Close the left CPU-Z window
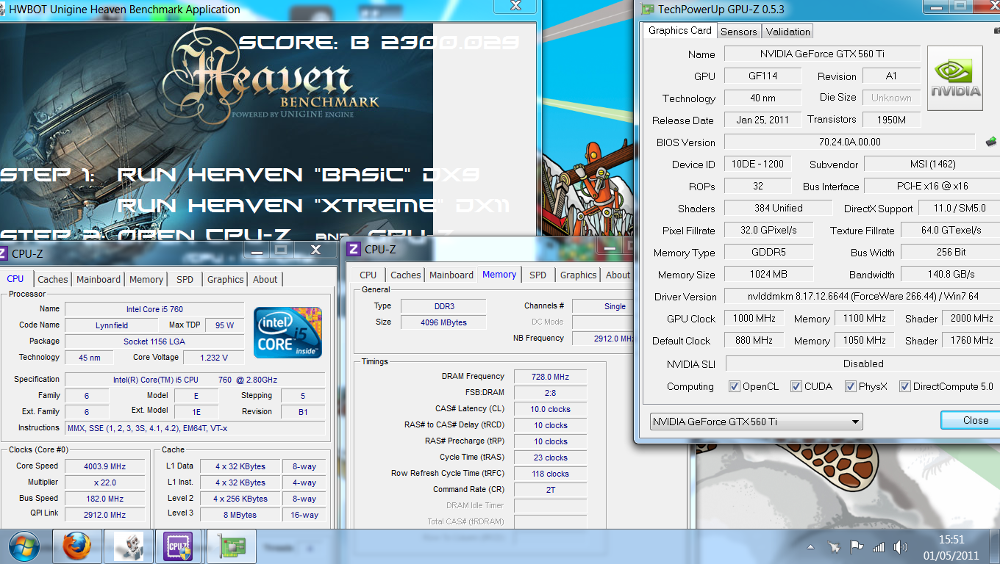 [x=315, y=249]
